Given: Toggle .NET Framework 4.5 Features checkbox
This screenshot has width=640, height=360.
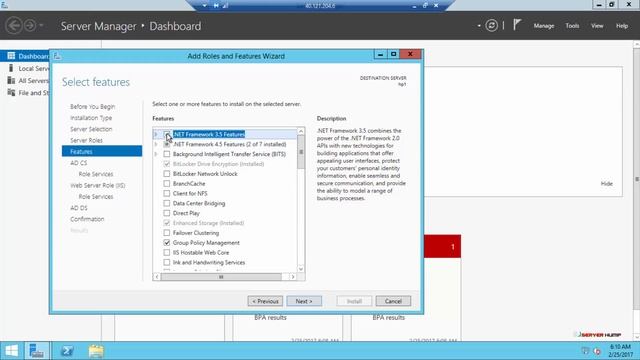Looking at the screenshot, I should coord(167,144).
